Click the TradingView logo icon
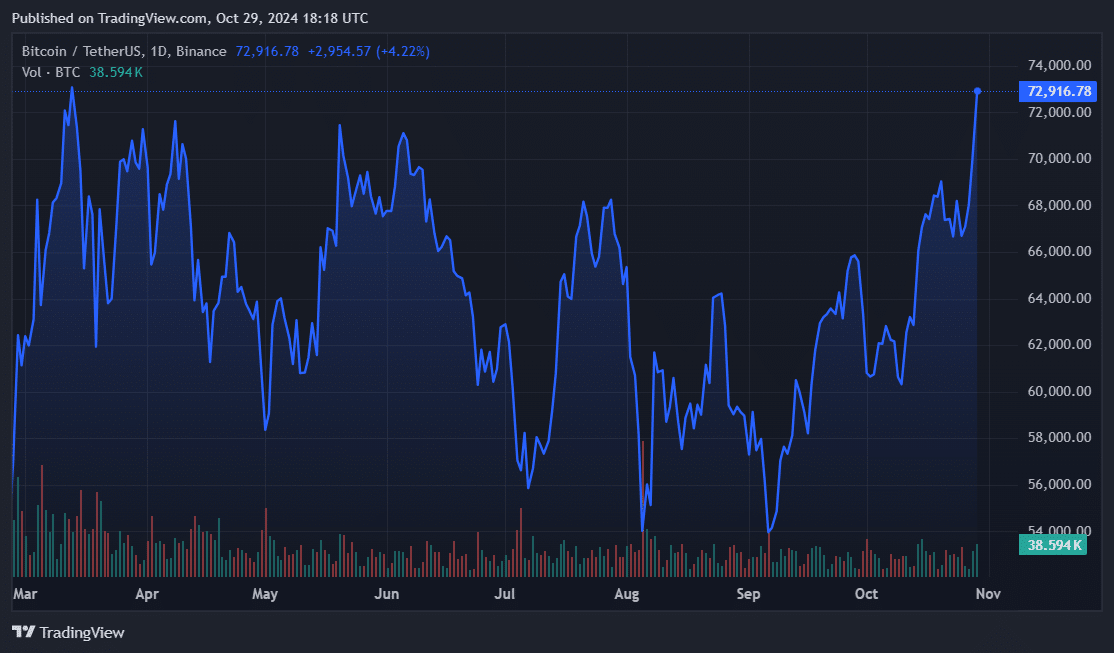The width and height of the screenshot is (1114, 653). (23, 632)
